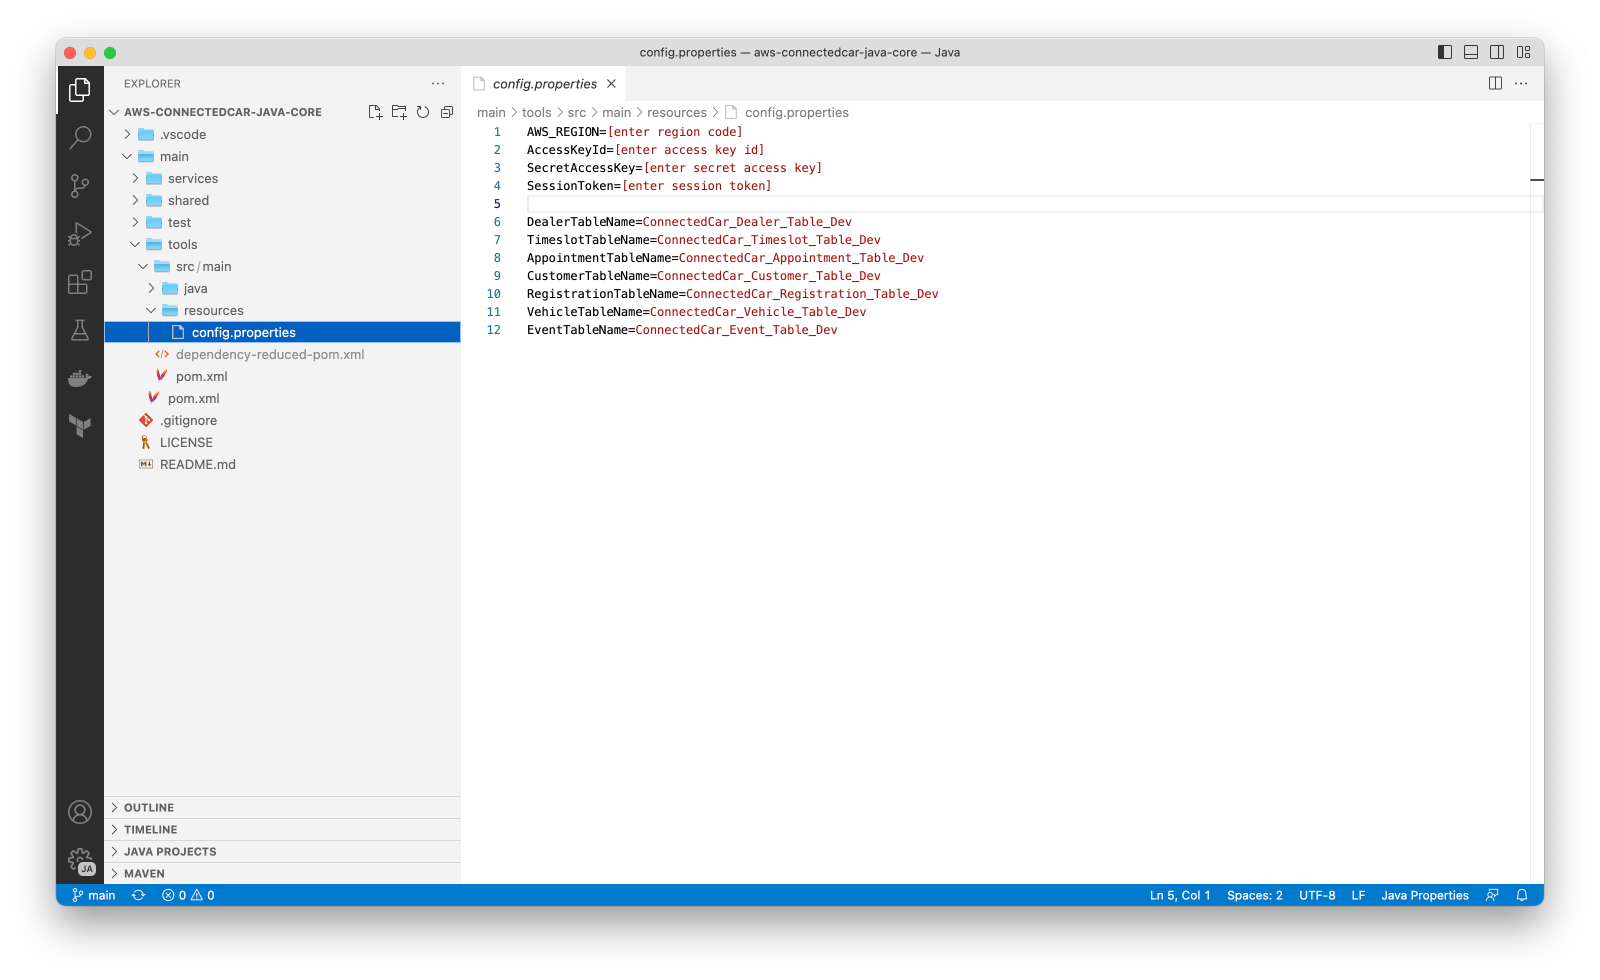The width and height of the screenshot is (1600, 980).
Task: Place cursor on AWS_REGION line
Action: (635, 132)
